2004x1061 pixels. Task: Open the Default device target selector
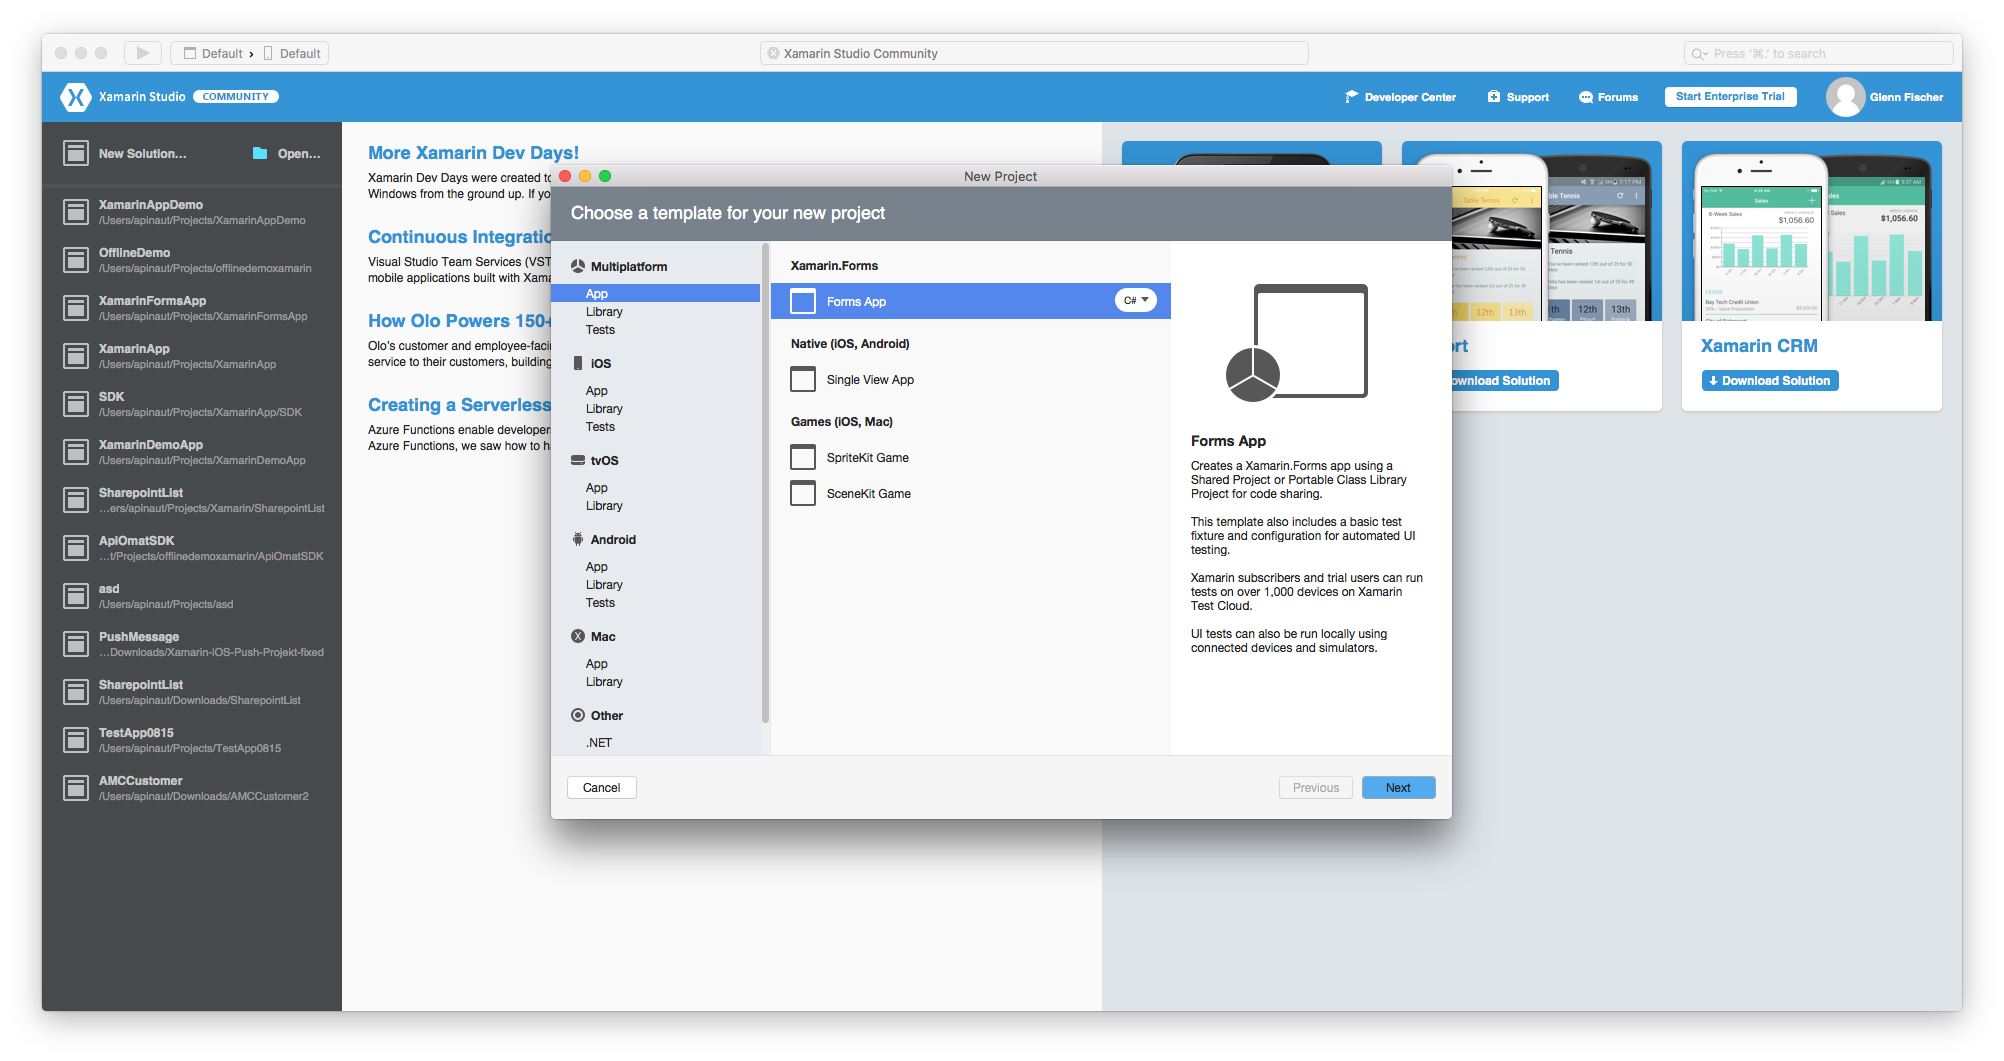click(293, 53)
